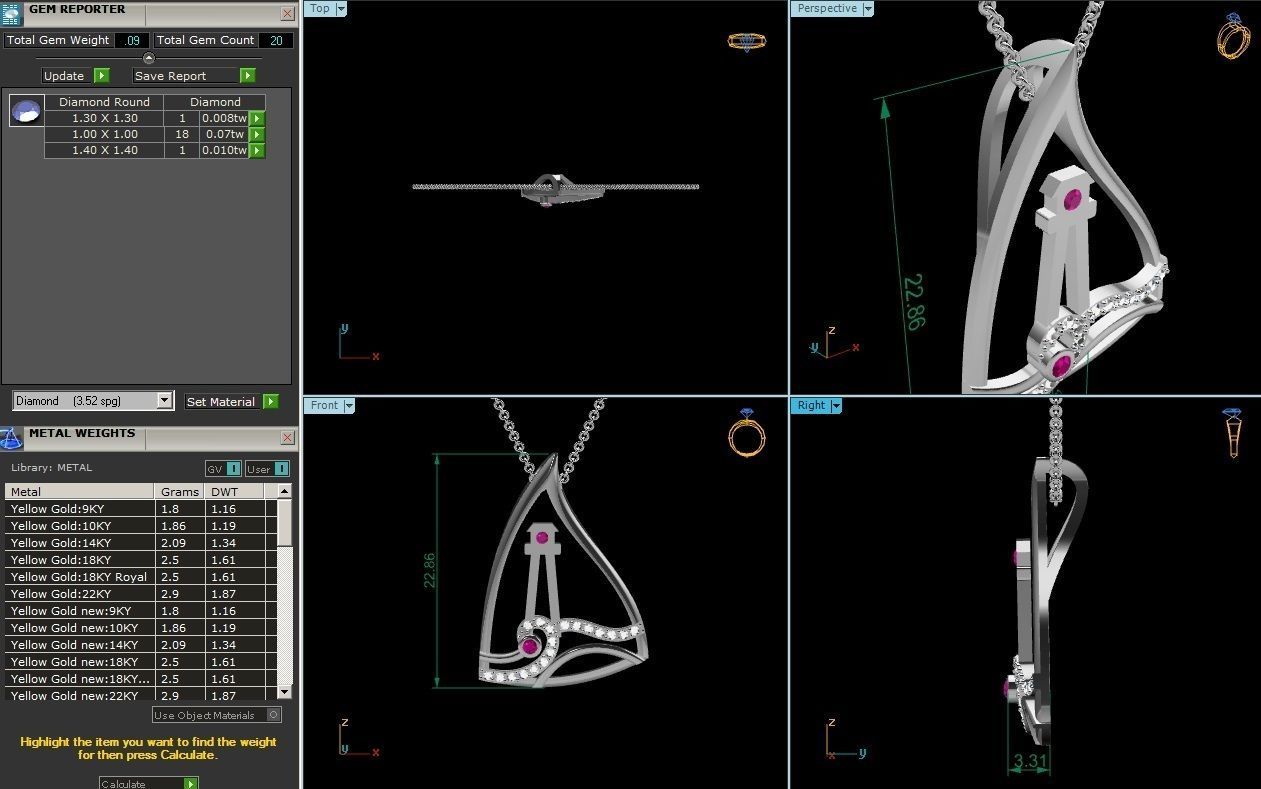Click metal list scrollbar down arrow
1261x789 pixels.
285,691
